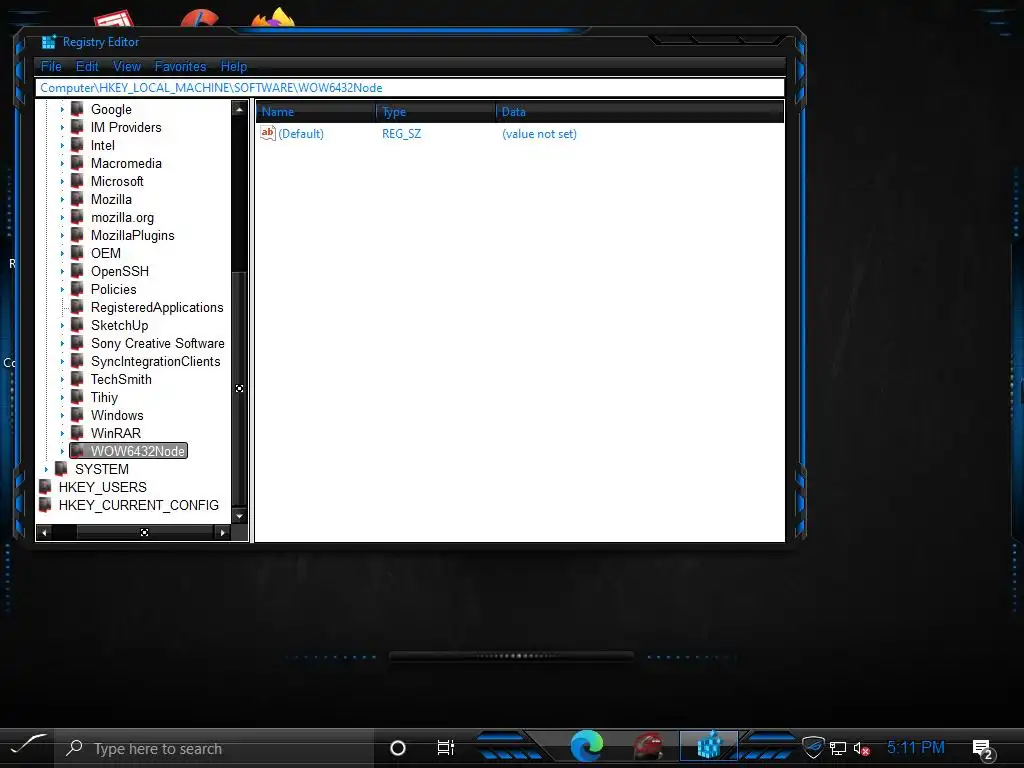Screen dimensions: 1024x768
Task: Click the tree horizontal scroll left arrow
Action: pos(44,532)
